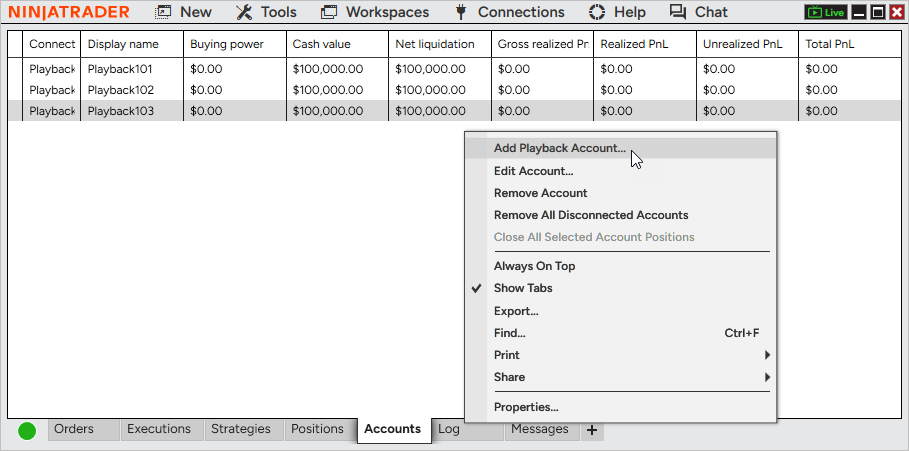The height and width of the screenshot is (451, 909).
Task: Select the Playback101 account row
Action: pyautogui.click(x=455, y=69)
